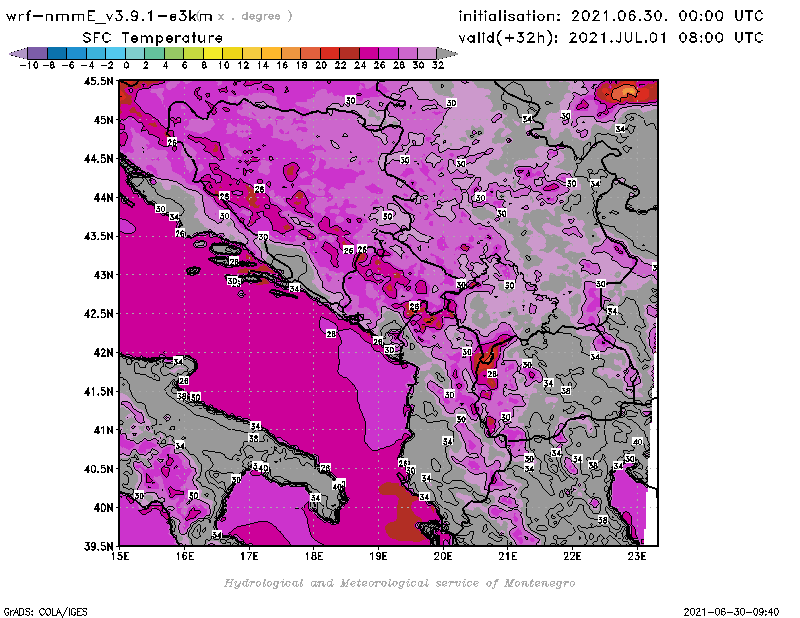Select the legend value 16 under the colorbar
800x618 pixels.
point(282,65)
